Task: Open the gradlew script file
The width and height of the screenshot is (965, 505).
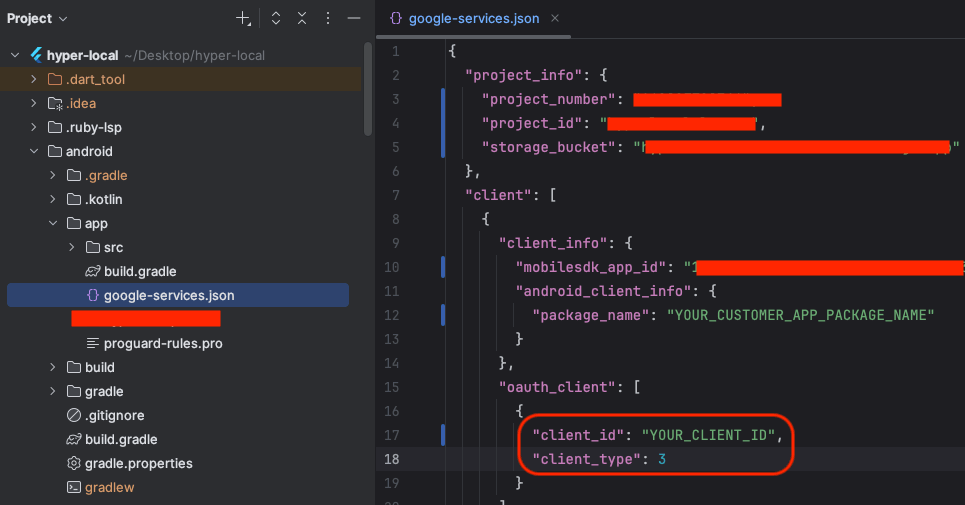Action: (110, 487)
